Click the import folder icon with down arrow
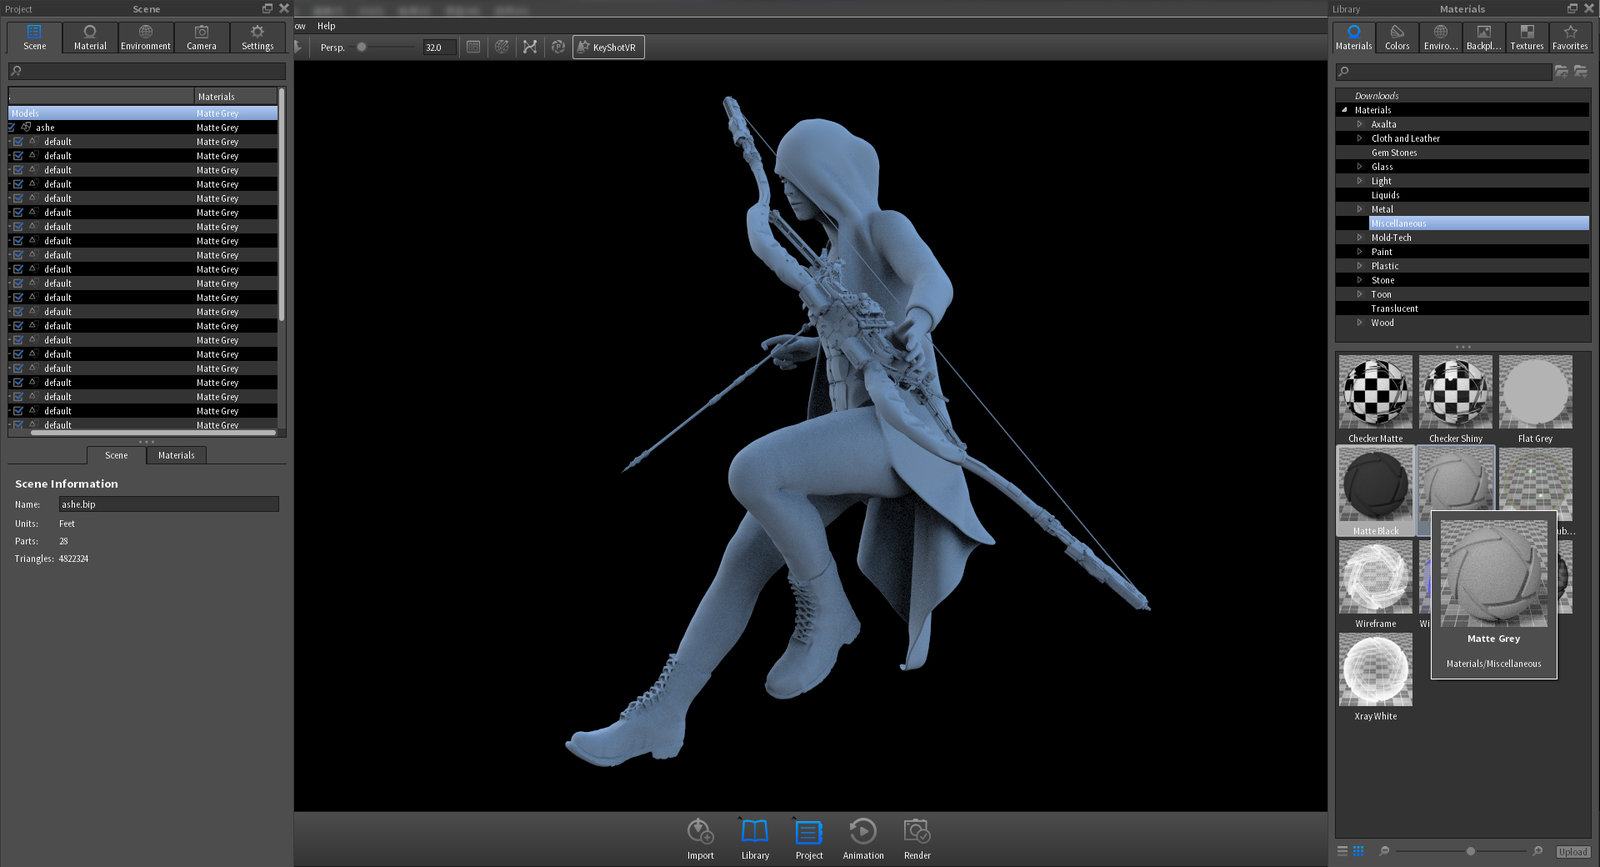Image resolution: width=1600 pixels, height=867 pixels. (x=1581, y=71)
